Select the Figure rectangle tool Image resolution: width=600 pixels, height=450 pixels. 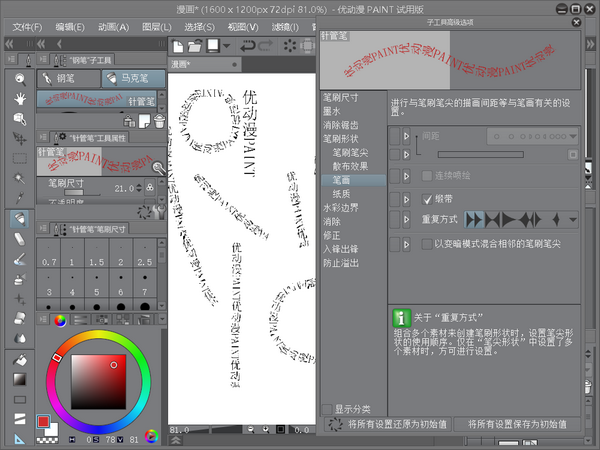coord(20,400)
